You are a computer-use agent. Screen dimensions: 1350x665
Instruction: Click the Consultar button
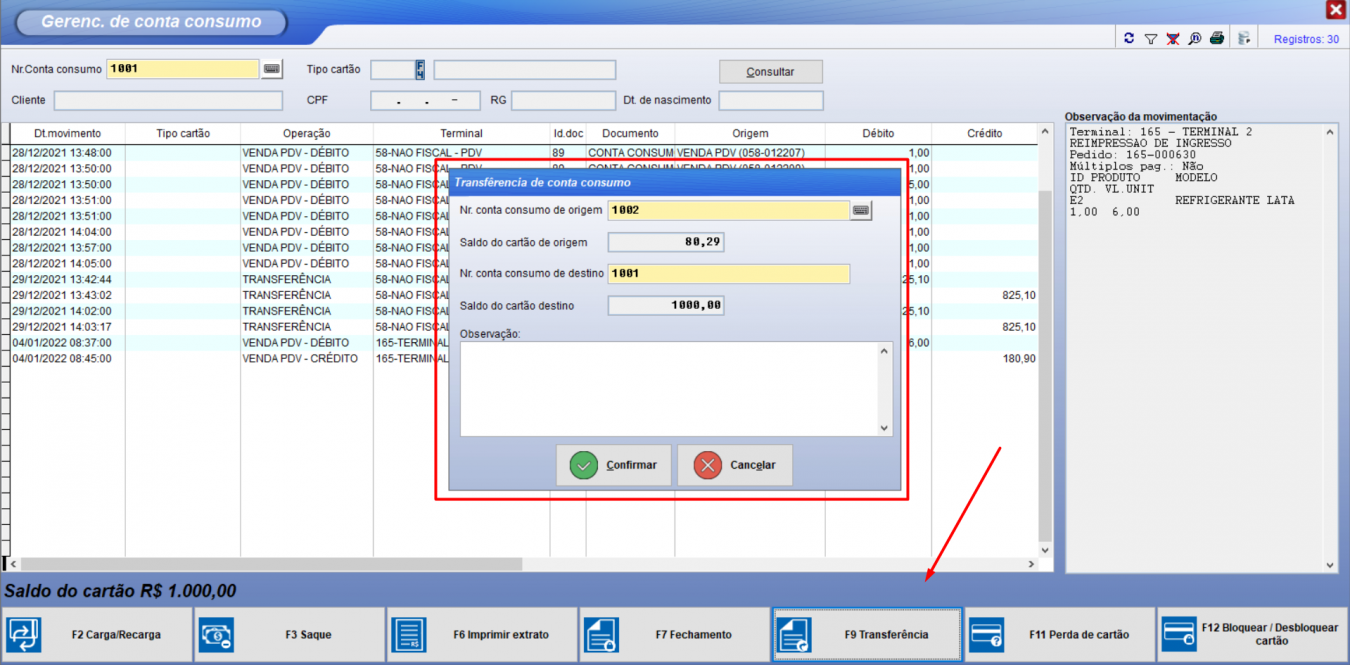coord(770,72)
